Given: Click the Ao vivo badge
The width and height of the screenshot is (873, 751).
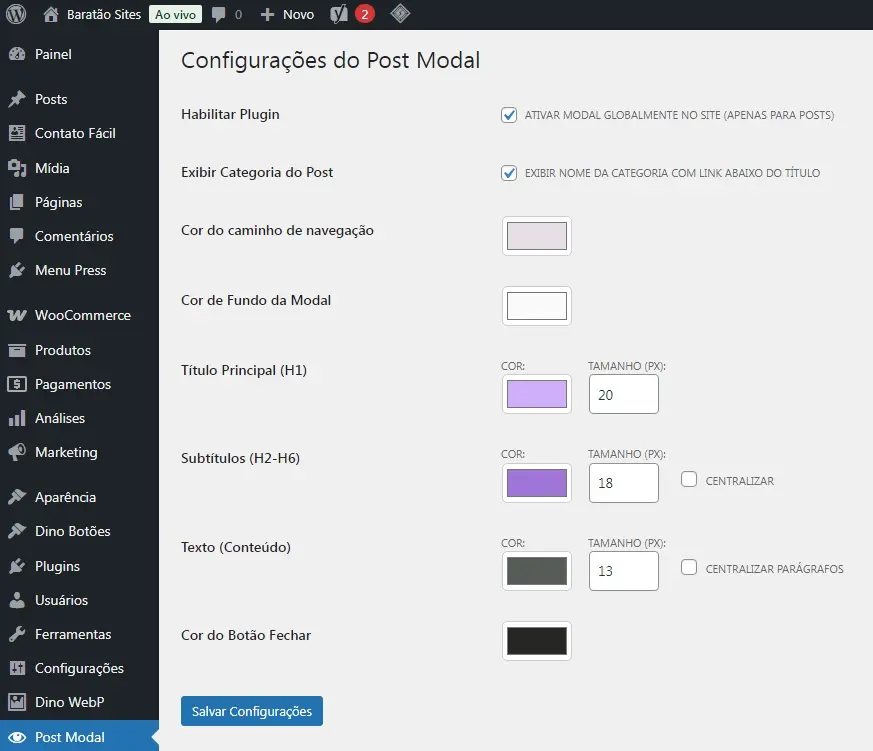Looking at the screenshot, I should coord(176,14).
